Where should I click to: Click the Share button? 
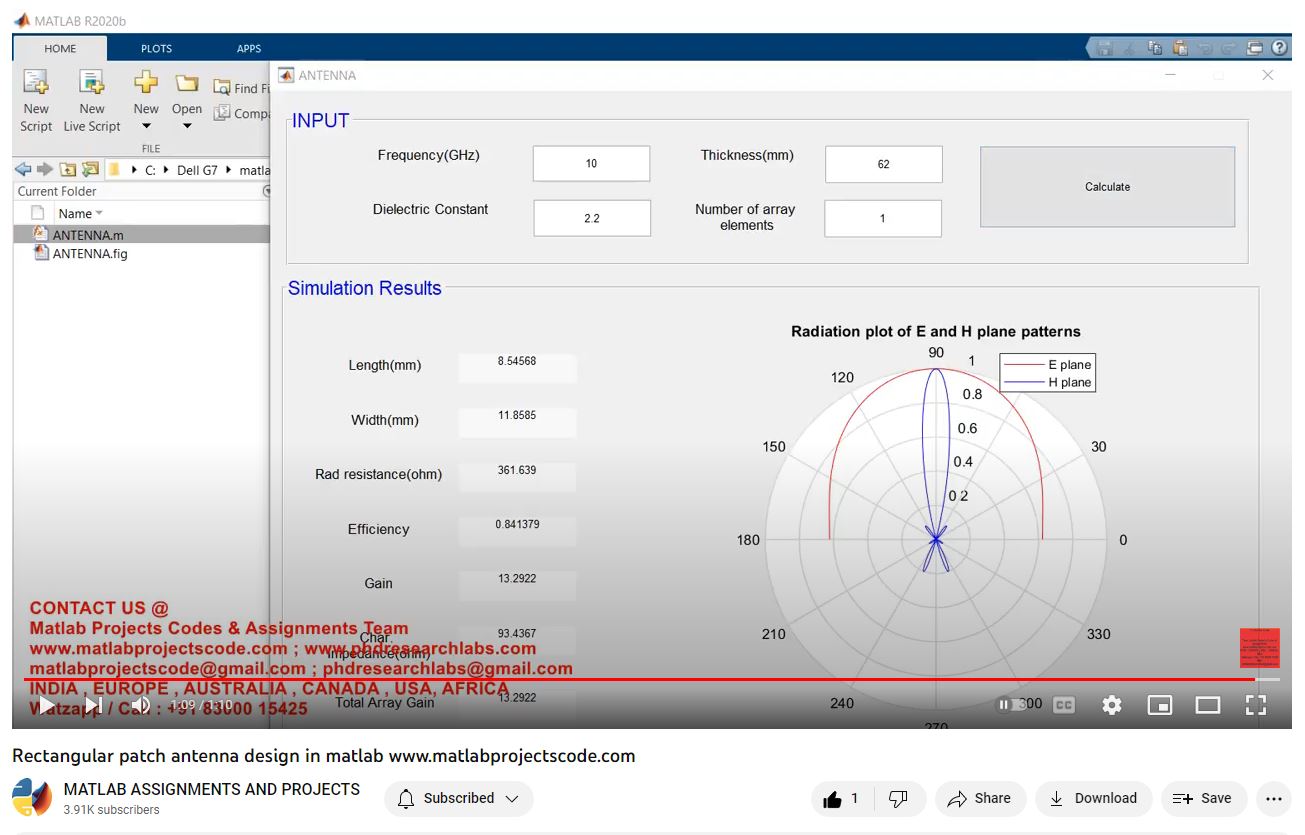(x=980, y=798)
